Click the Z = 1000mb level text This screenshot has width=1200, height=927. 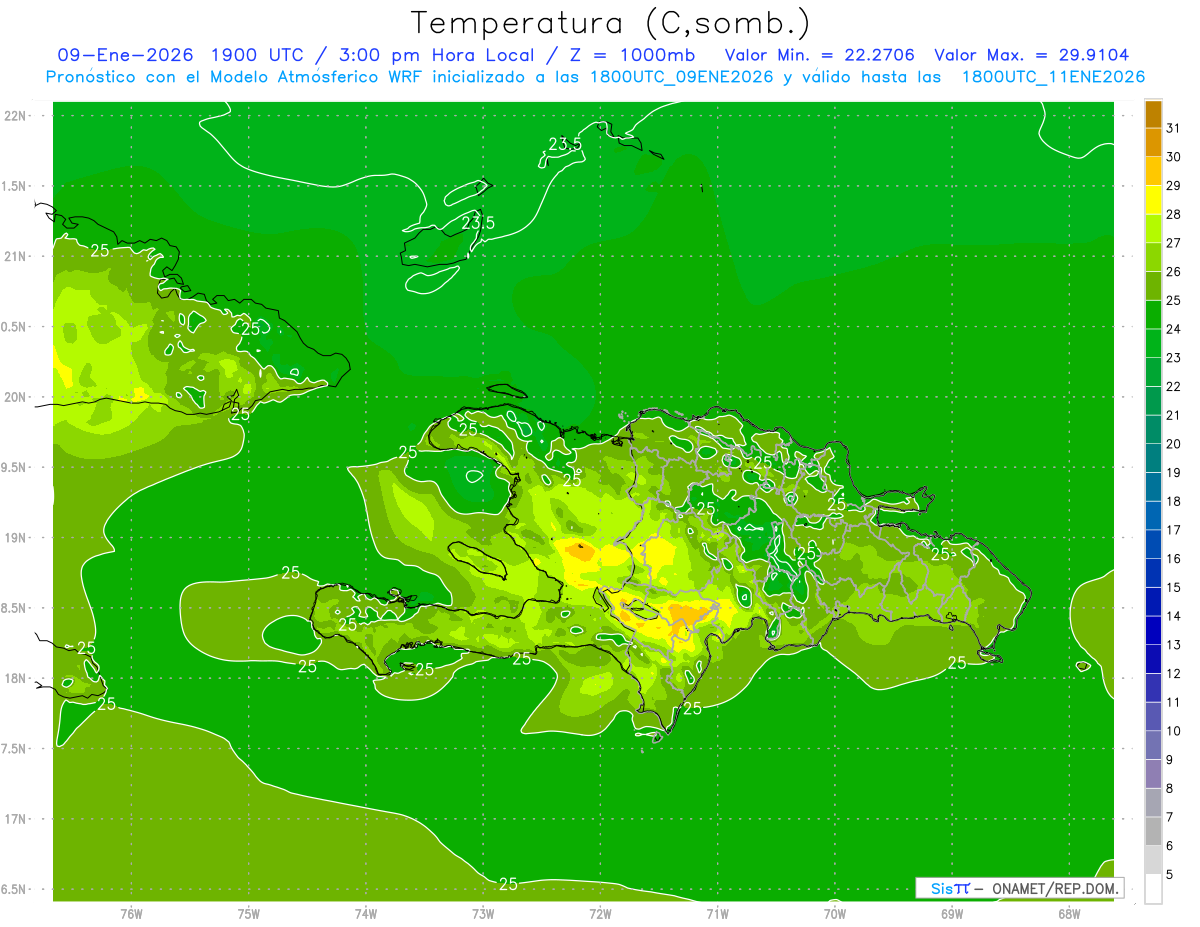point(649,55)
